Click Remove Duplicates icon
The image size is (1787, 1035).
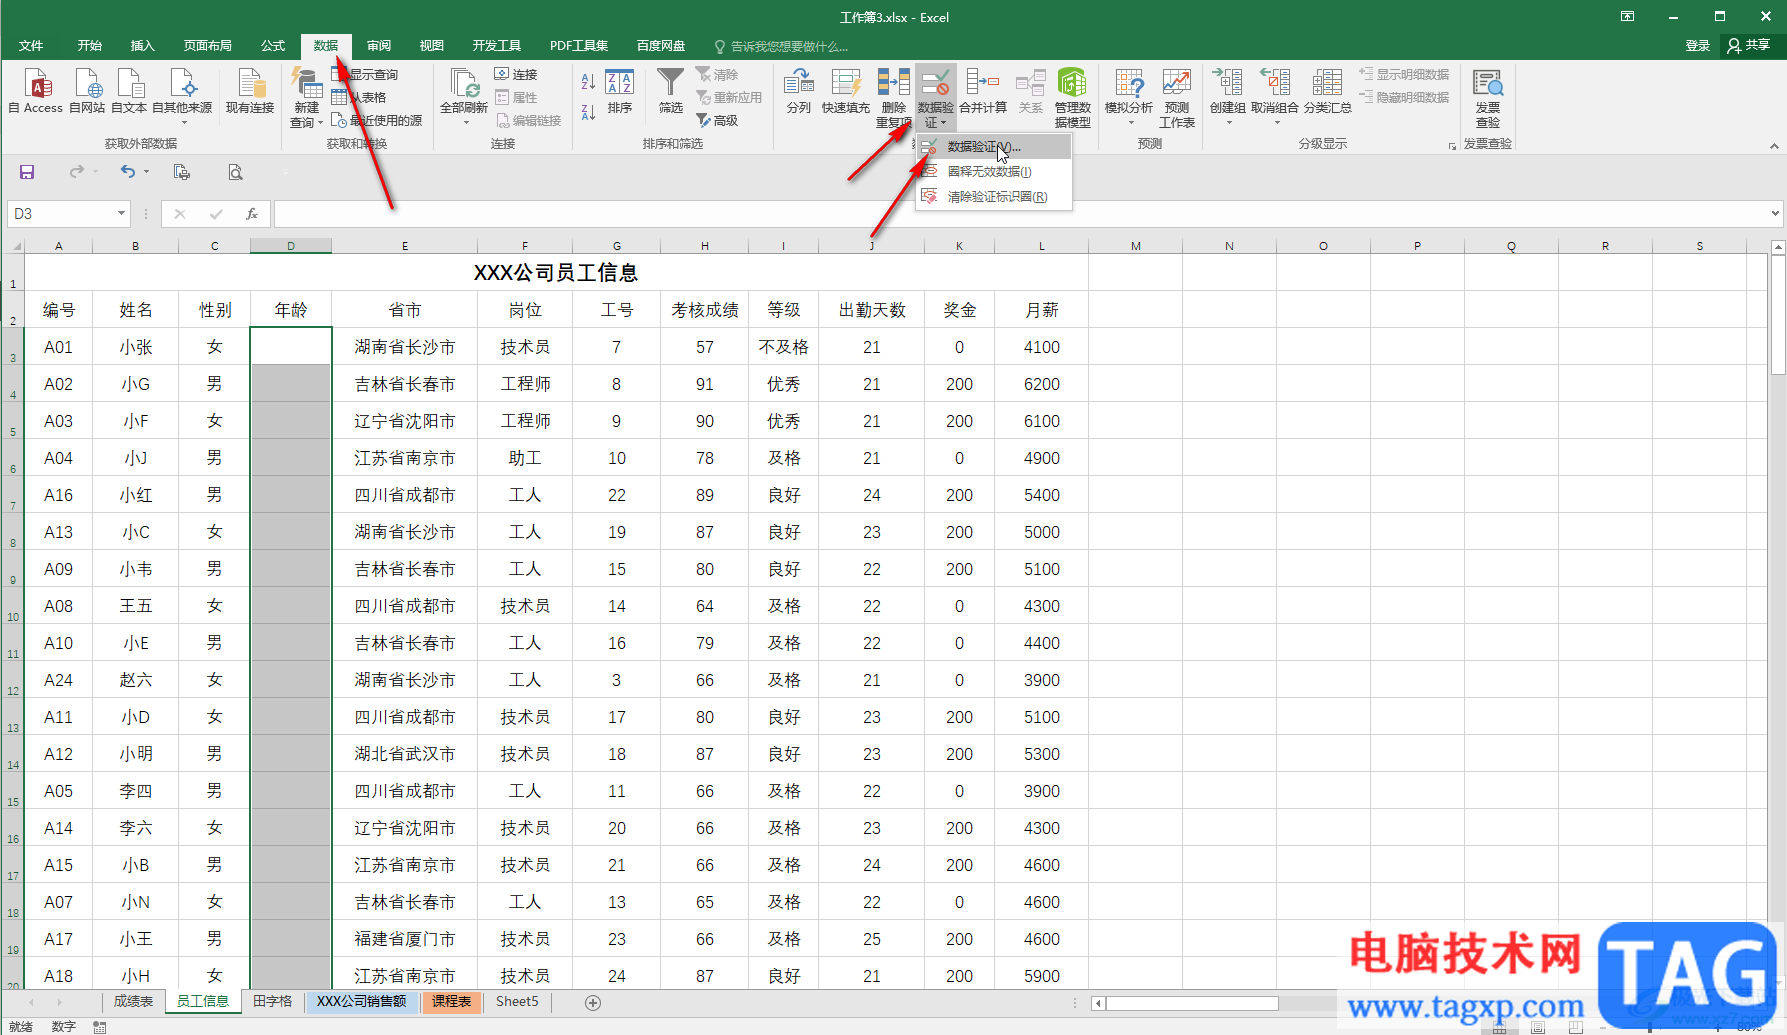(894, 98)
